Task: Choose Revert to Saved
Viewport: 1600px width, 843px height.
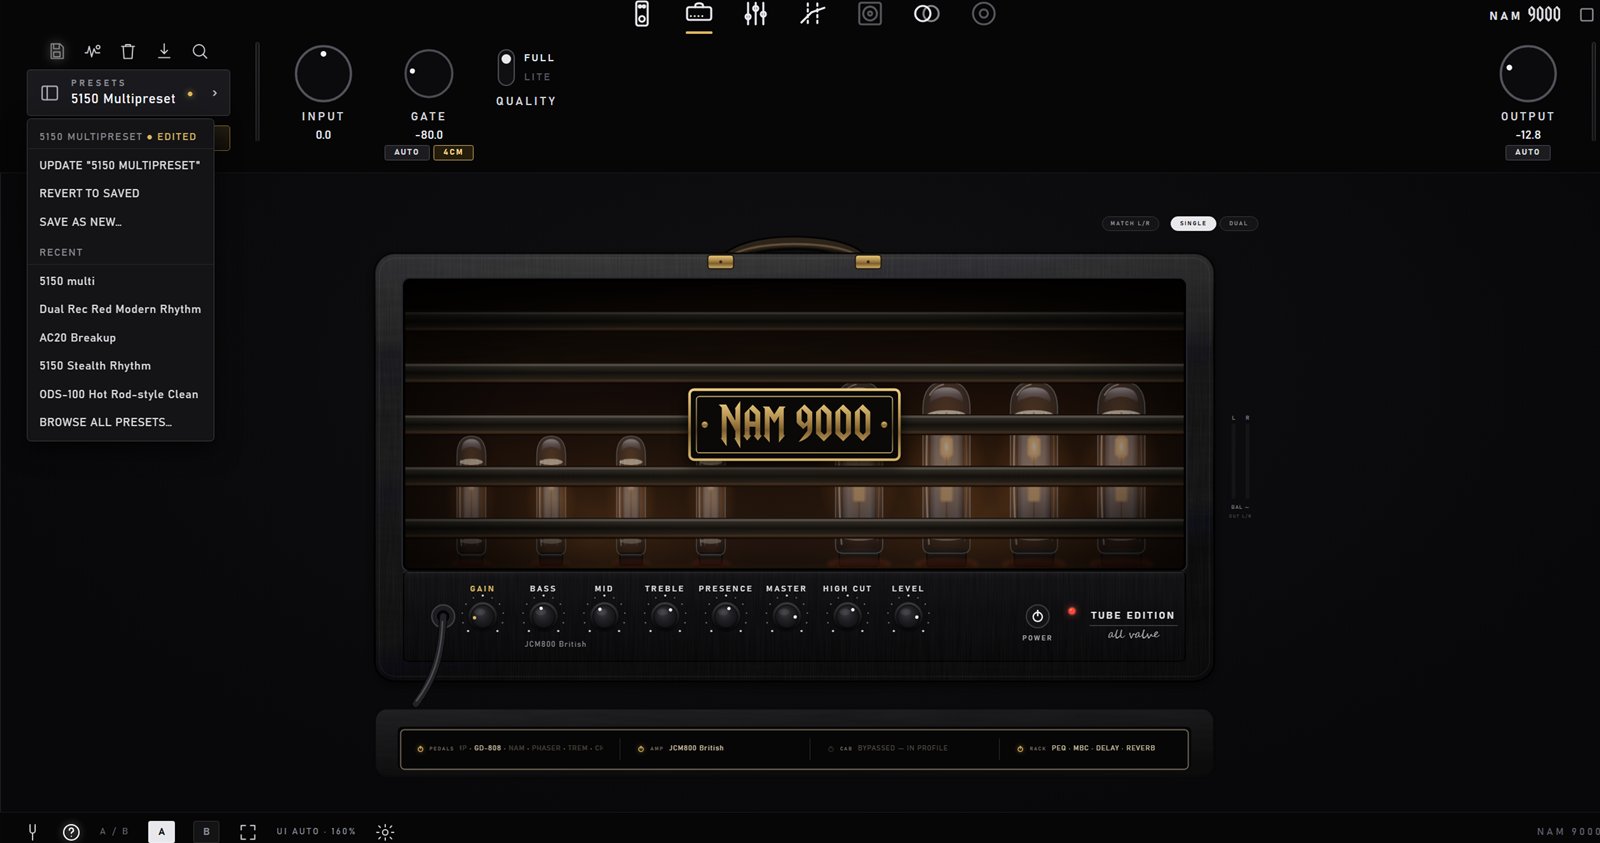Action: pyautogui.click(x=120, y=193)
